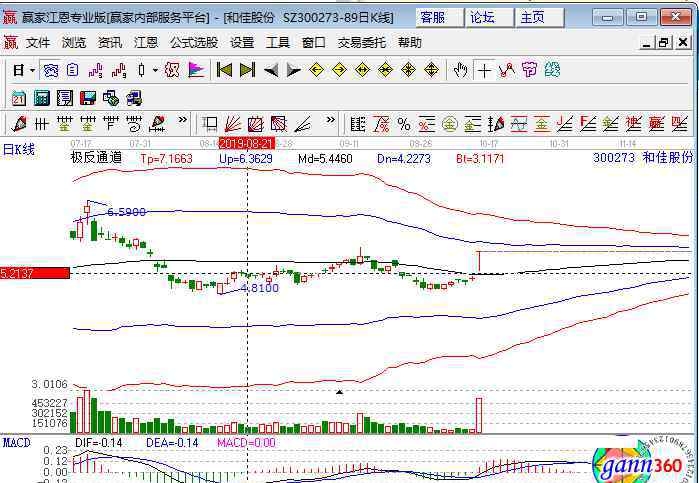
Task: Click the candlestick chart style icon
Action: point(142,70)
